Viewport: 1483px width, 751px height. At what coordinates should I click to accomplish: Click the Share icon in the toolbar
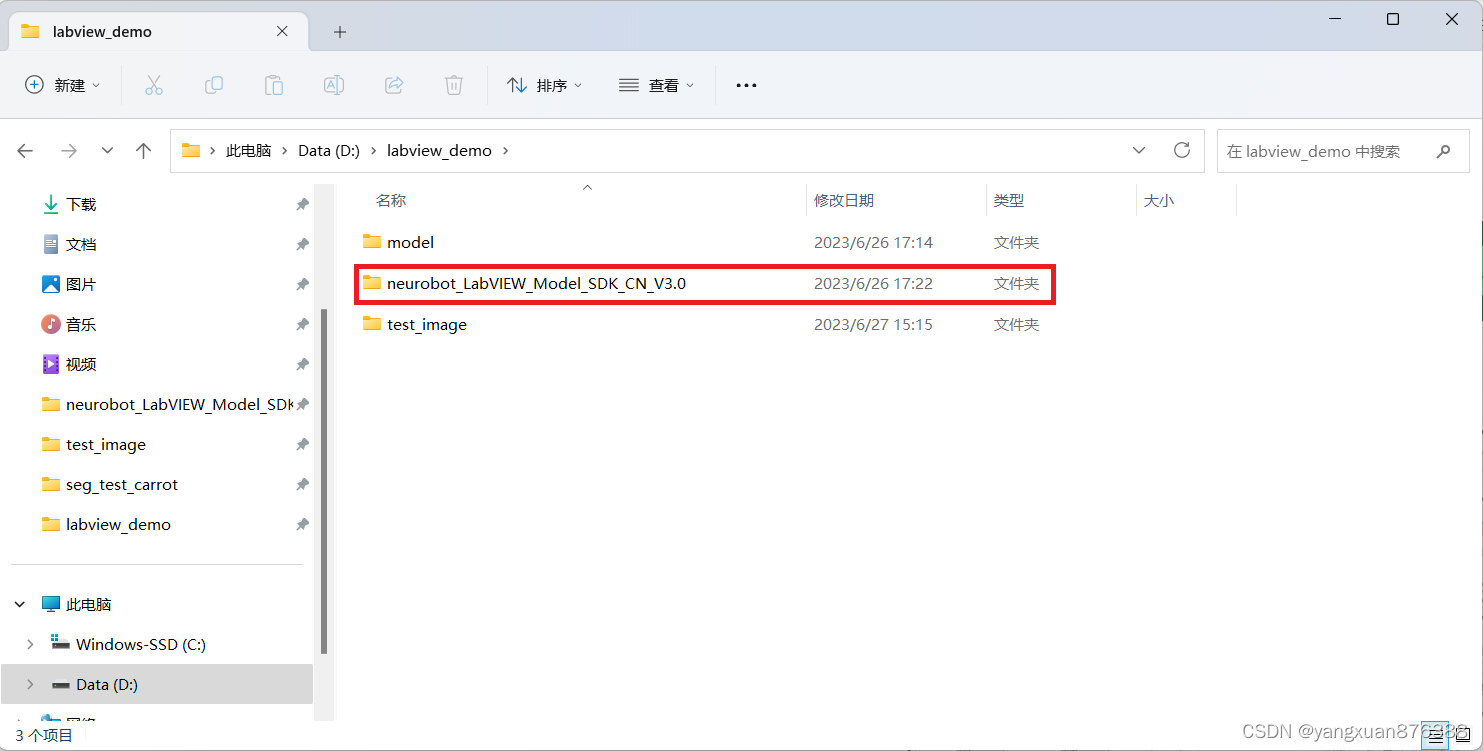click(393, 85)
